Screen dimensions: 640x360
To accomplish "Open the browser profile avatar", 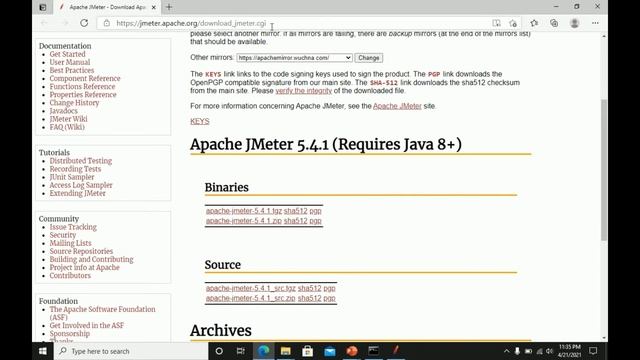I will (575, 23).
